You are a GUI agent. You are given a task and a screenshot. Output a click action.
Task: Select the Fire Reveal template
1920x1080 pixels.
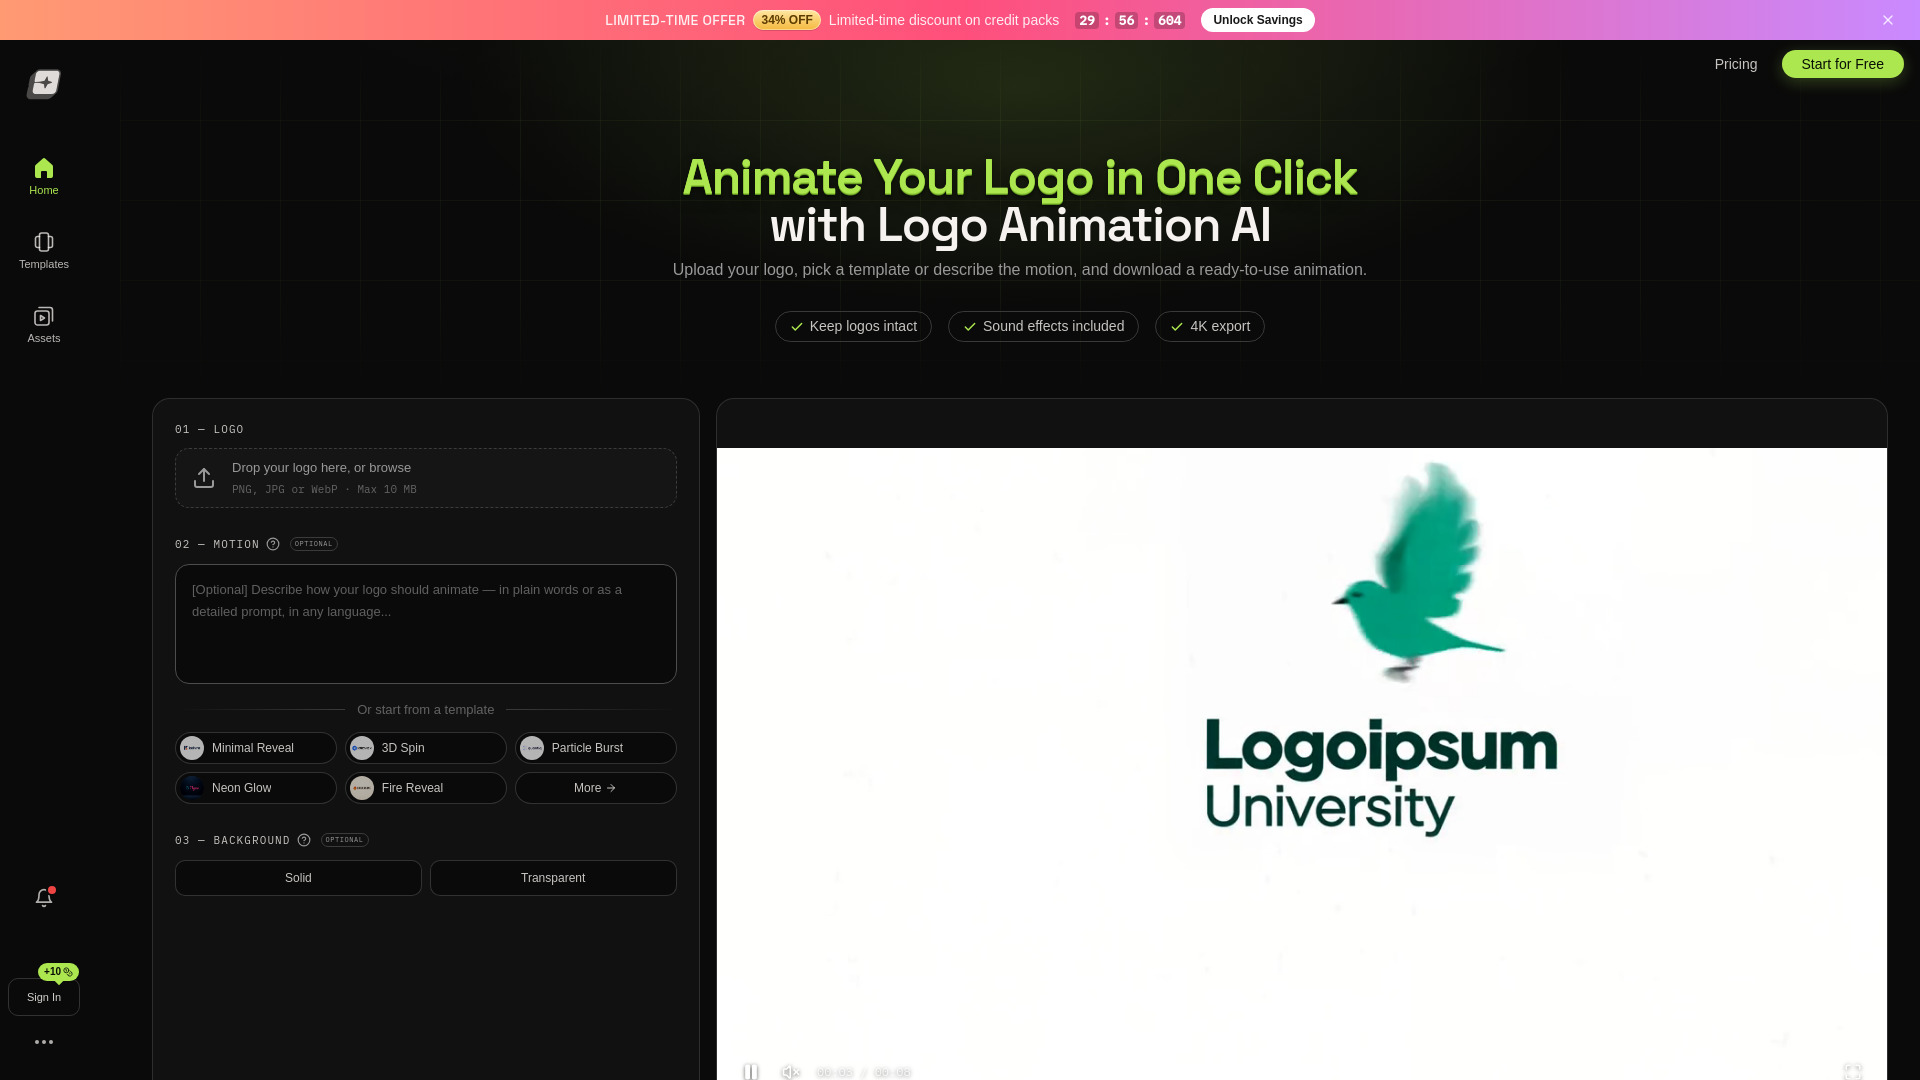pyautogui.click(x=426, y=788)
